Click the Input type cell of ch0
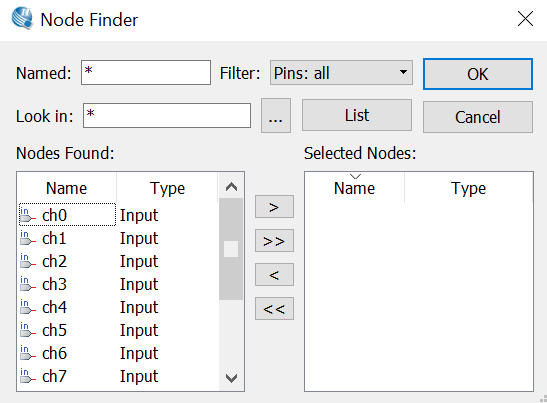Image resolution: width=547 pixels, height=403 pixels. (x=139, y=216)
